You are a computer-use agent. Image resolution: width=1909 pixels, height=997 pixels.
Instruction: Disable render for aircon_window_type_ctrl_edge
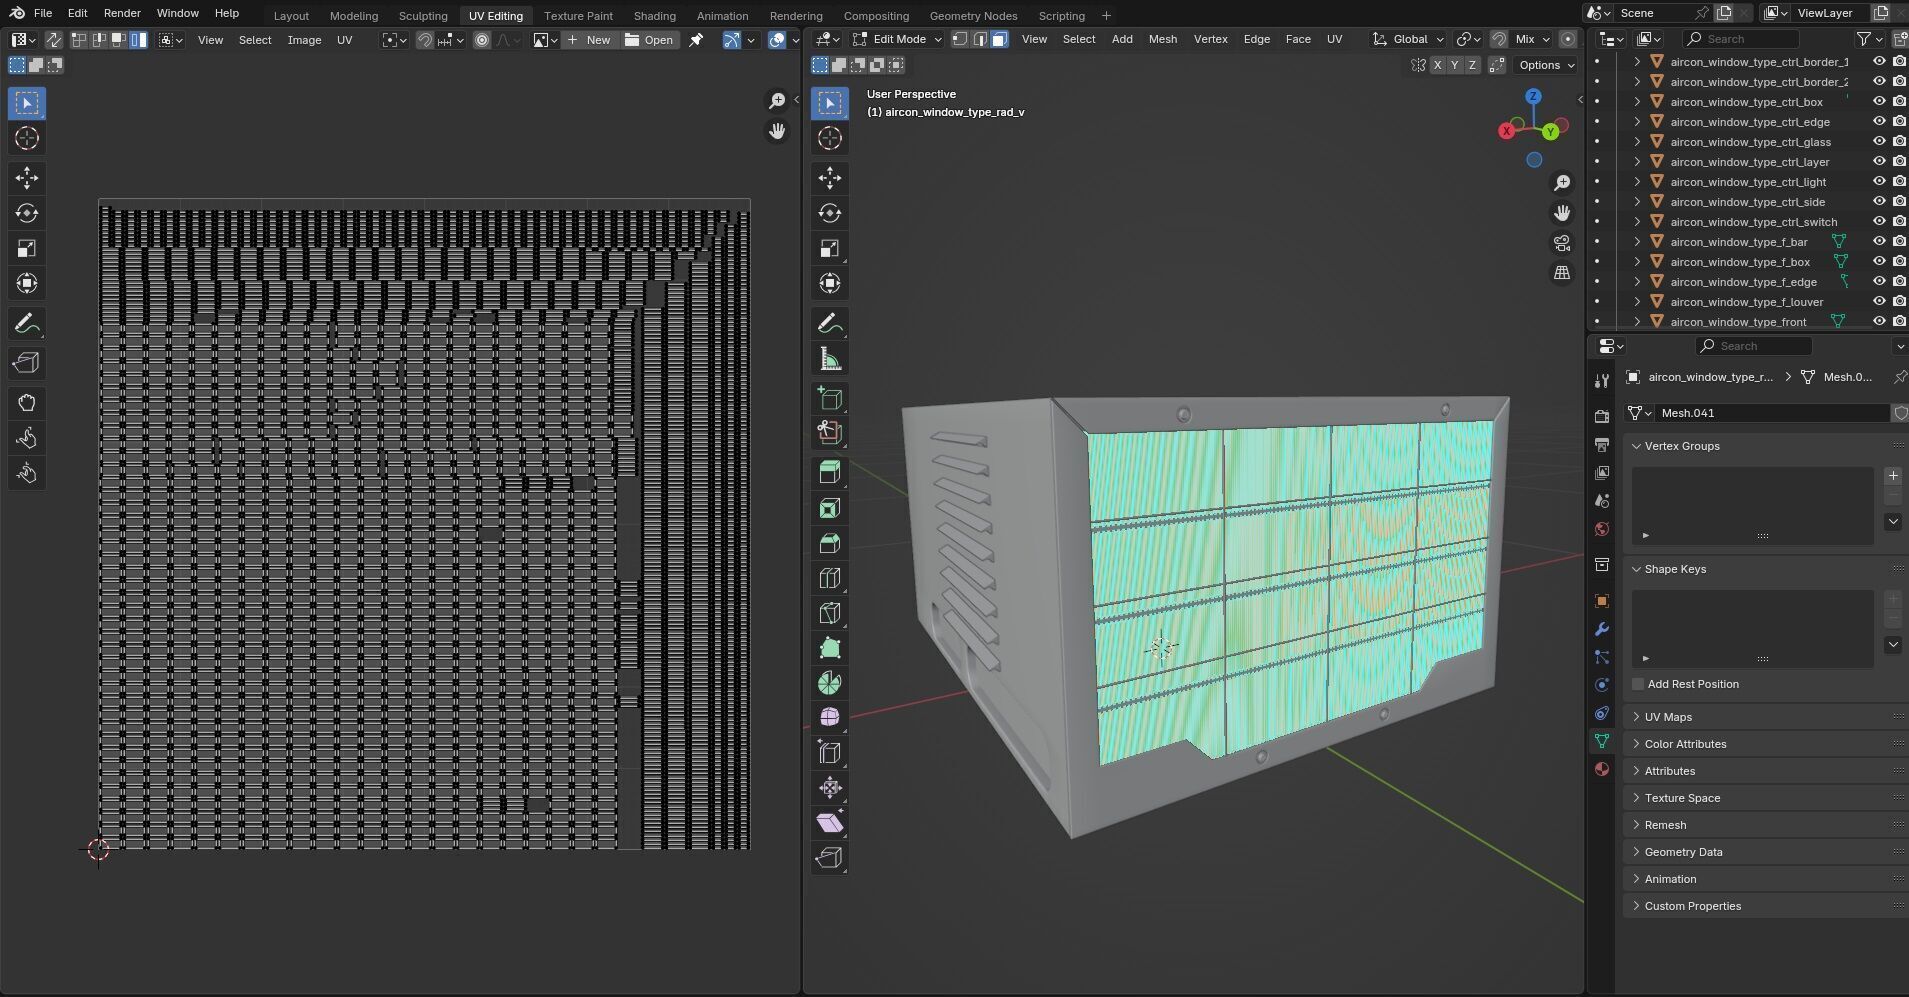click(x=1899, y=121)
